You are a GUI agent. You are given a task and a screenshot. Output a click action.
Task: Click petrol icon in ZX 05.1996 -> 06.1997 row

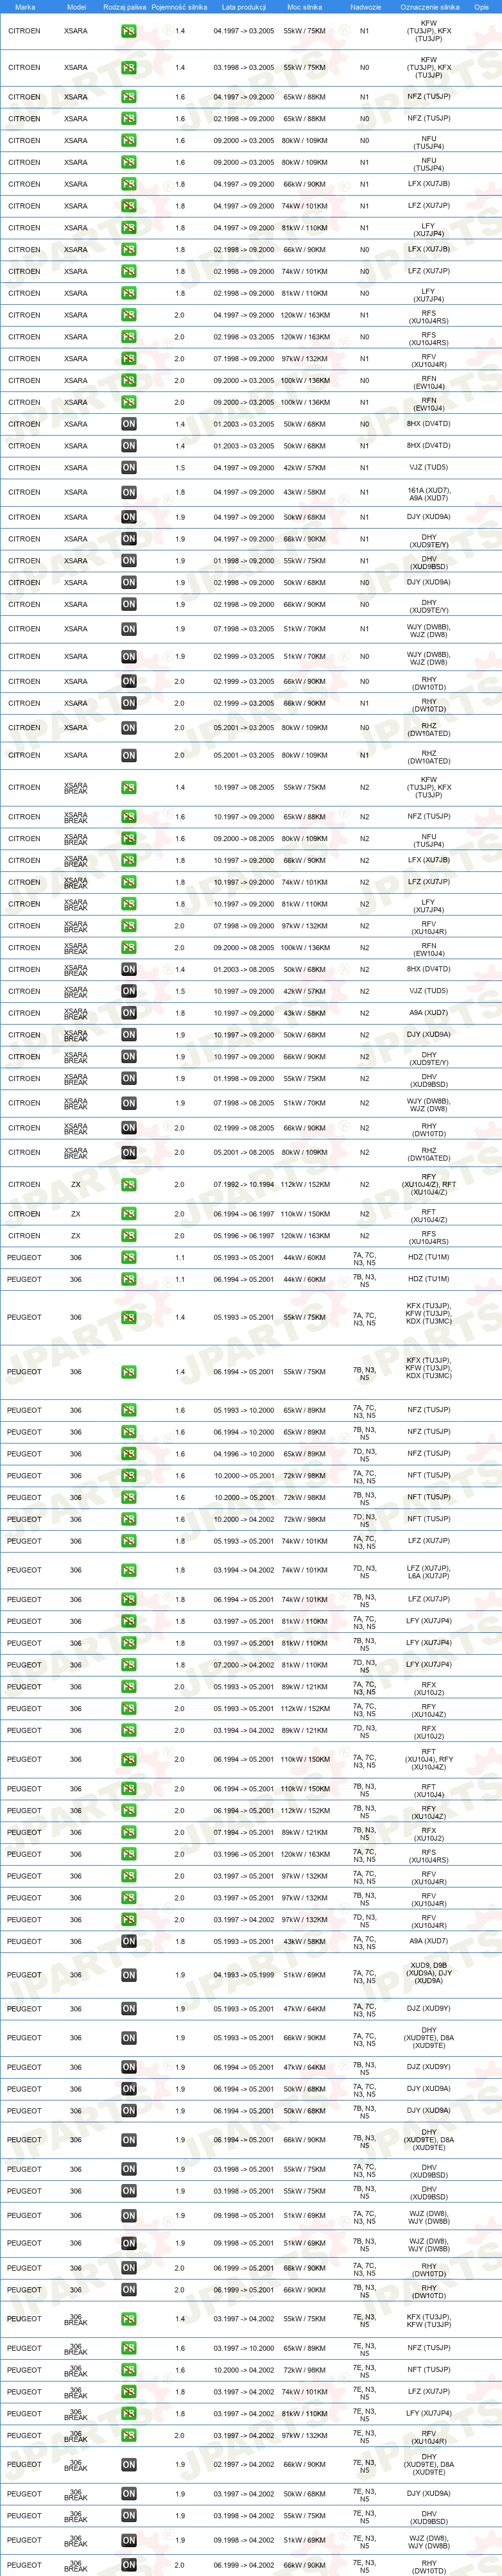tap(129, 1236)
